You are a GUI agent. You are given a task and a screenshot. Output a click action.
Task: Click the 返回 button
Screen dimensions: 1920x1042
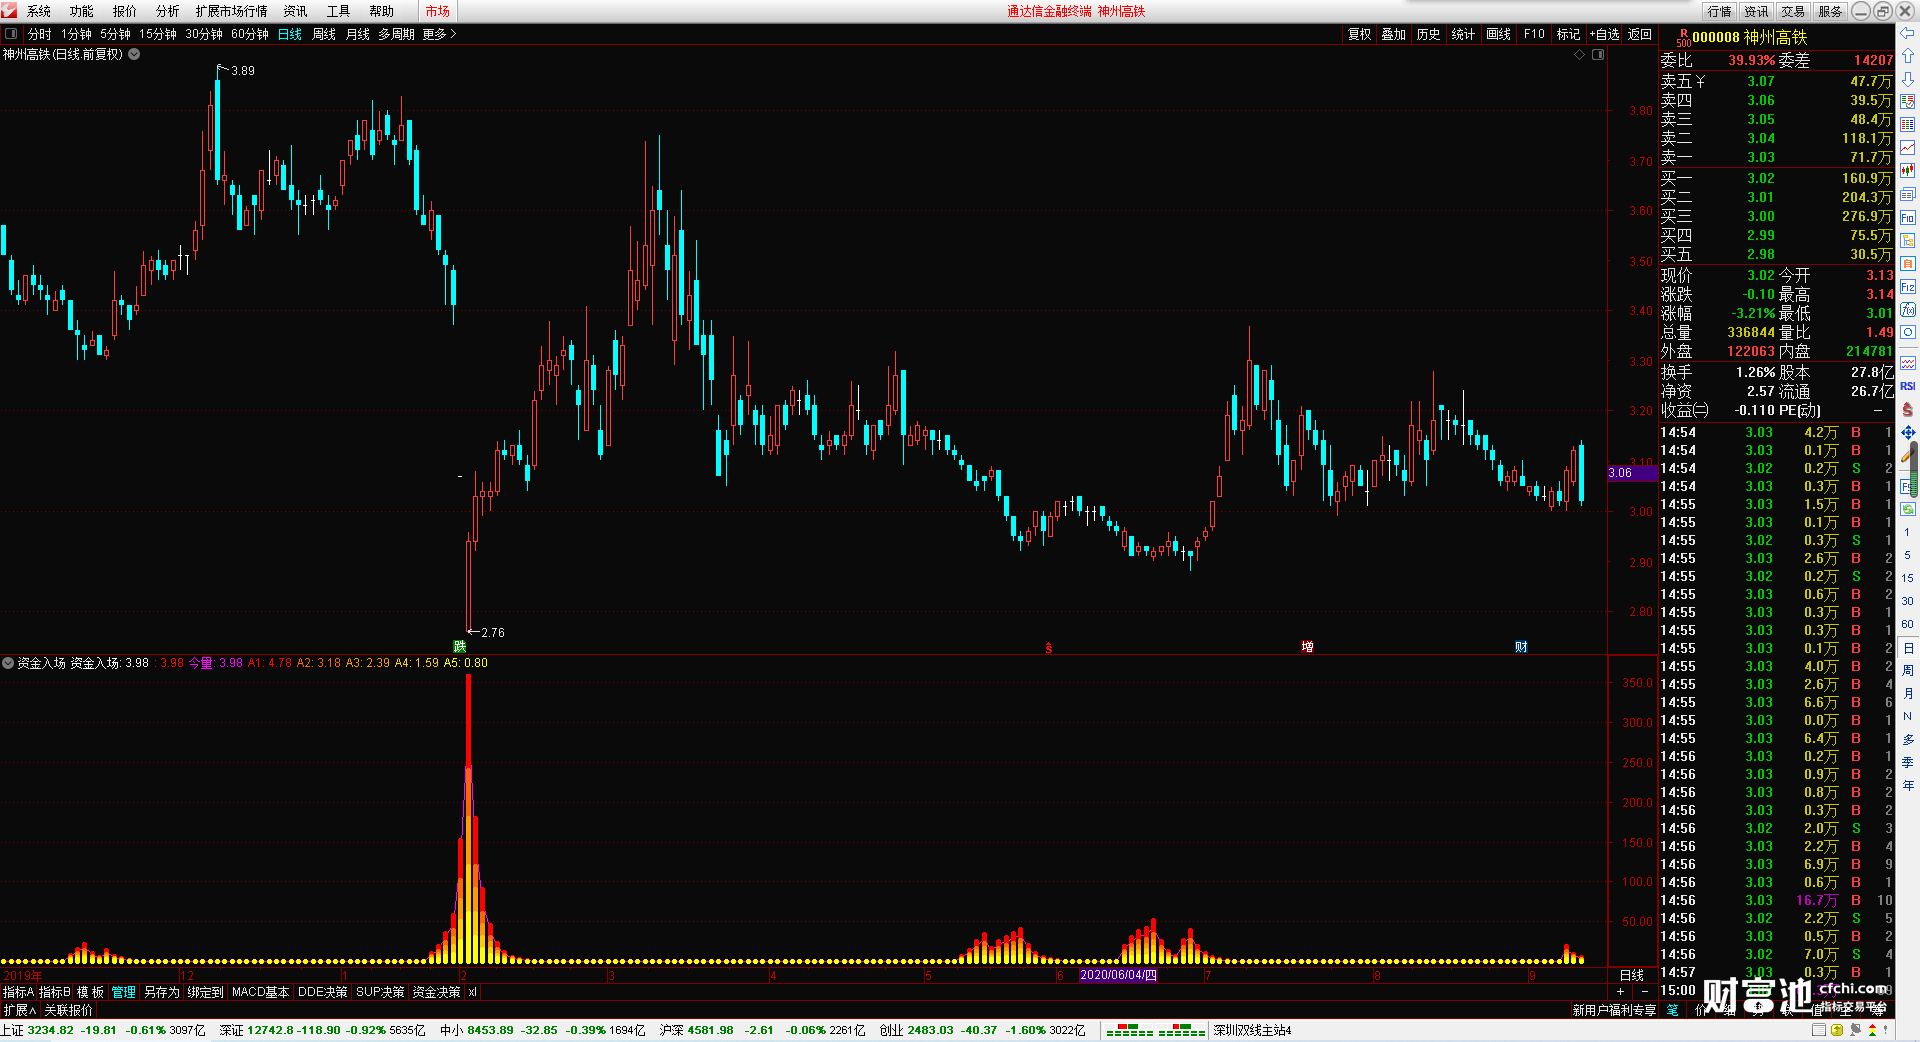(1639, 34)
